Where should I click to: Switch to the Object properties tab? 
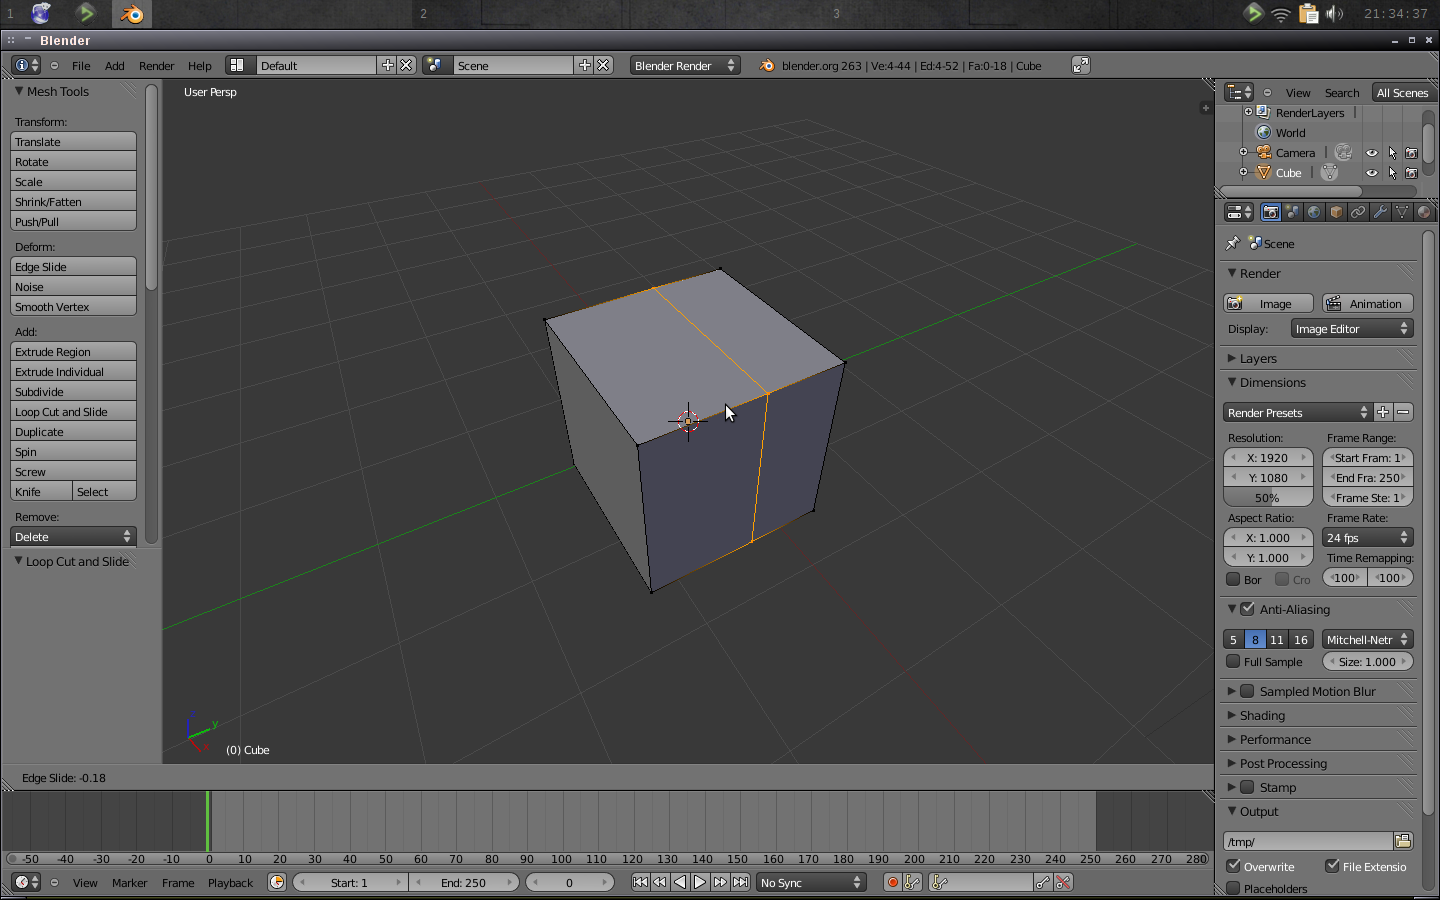coord(1336,211)
